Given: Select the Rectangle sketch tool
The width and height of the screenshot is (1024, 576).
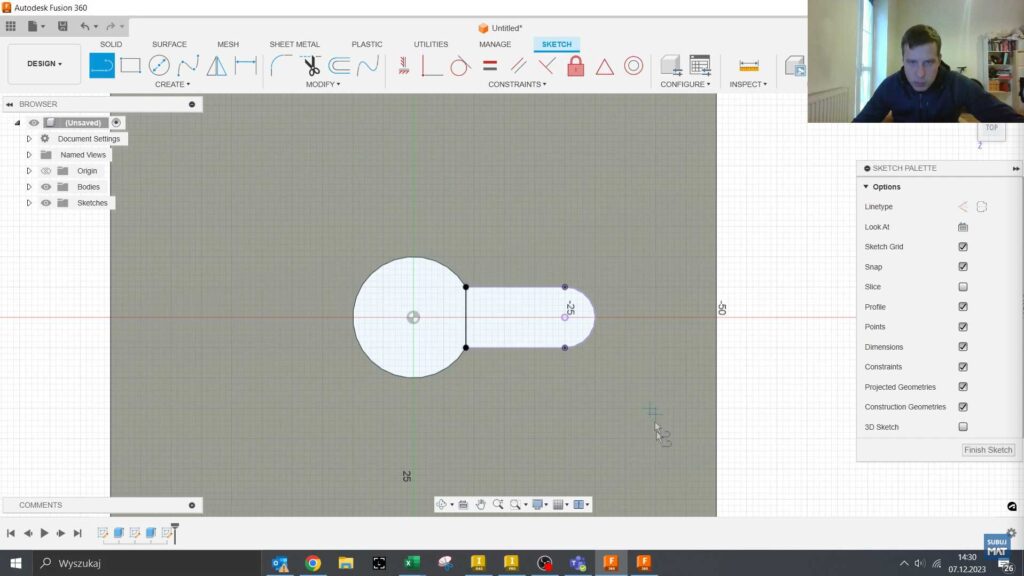Looking at the screenshot, I should (131, 64).
